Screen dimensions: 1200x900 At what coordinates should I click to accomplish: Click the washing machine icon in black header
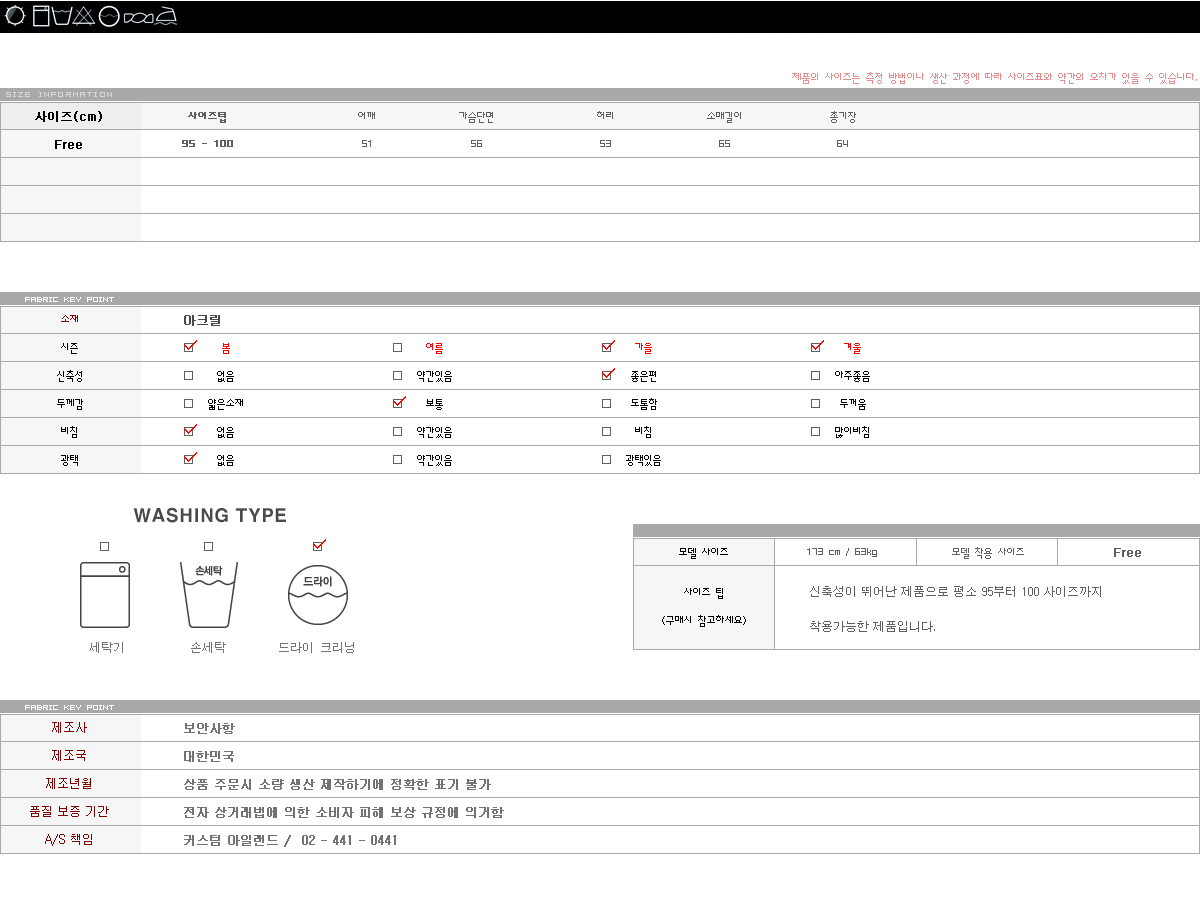(41, 16)
